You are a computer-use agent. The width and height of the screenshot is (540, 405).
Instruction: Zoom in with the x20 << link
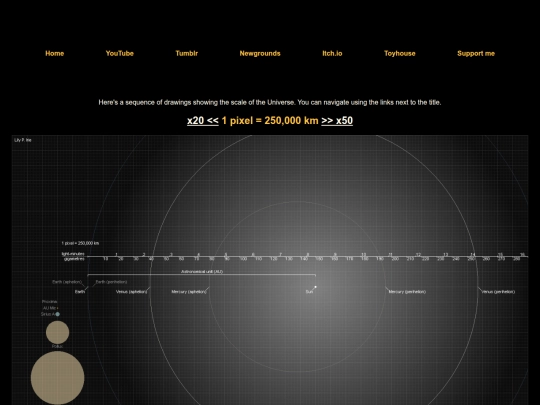(203, 121)
